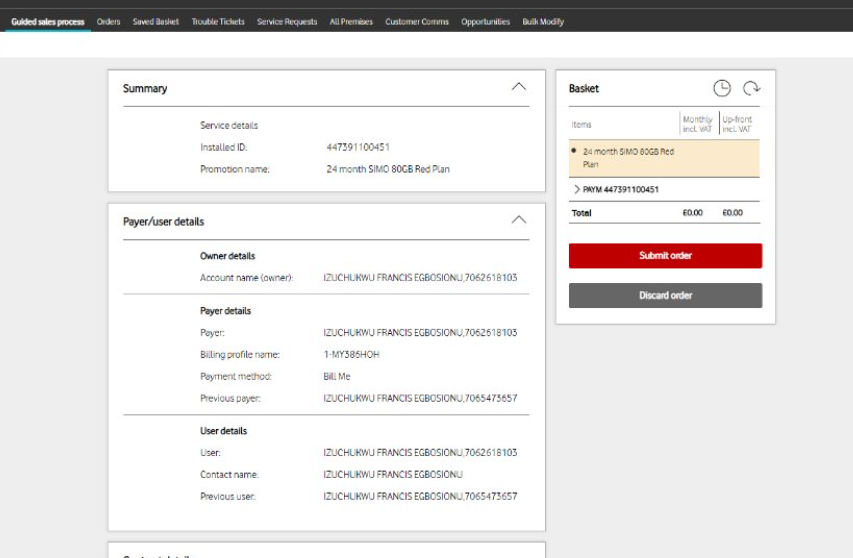Select the 24 month SIMO basket item
This screenshot has height=558, width=853.
coord(628,157)
